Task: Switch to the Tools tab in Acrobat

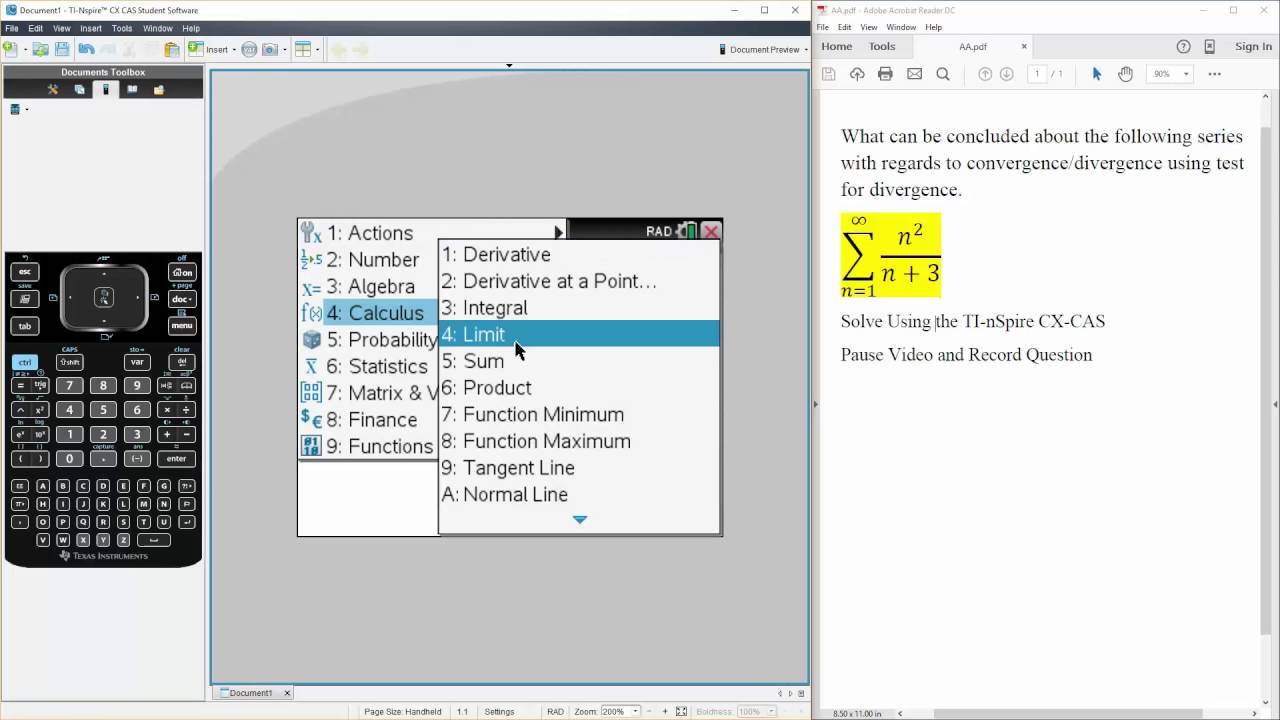Action: point(882,46)
